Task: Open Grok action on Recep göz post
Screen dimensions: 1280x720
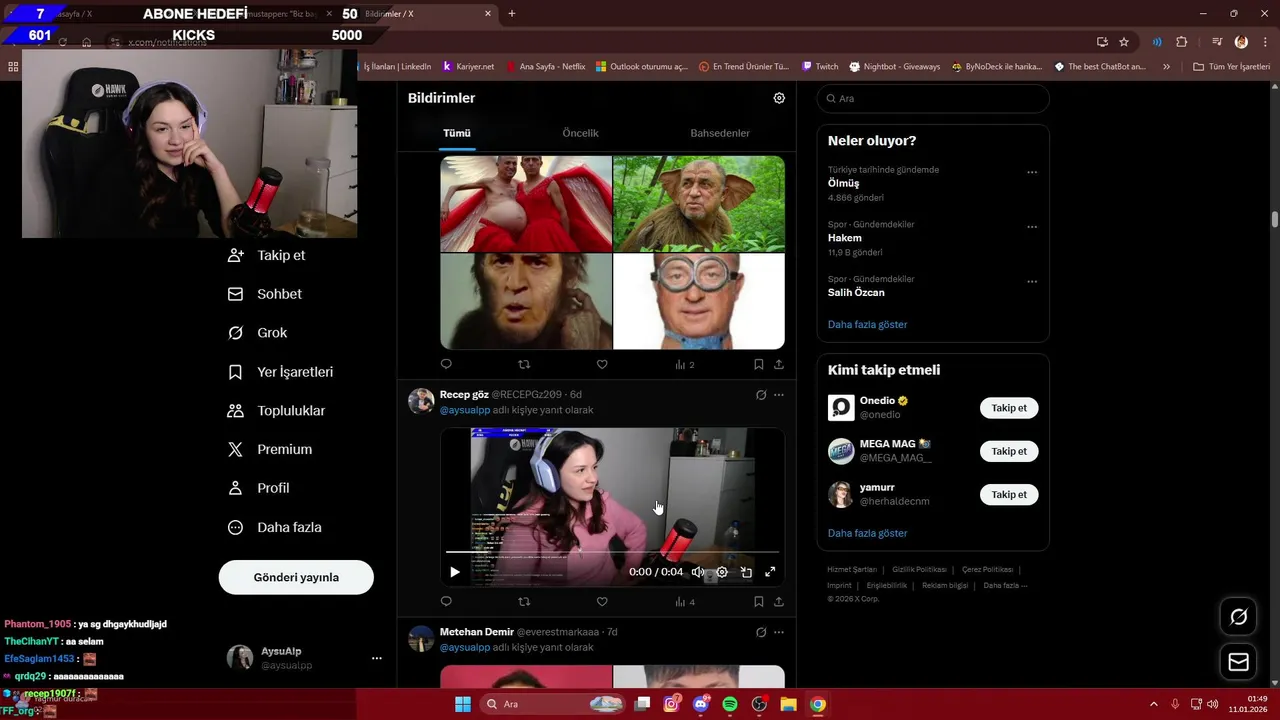Action: coord(761,395)
